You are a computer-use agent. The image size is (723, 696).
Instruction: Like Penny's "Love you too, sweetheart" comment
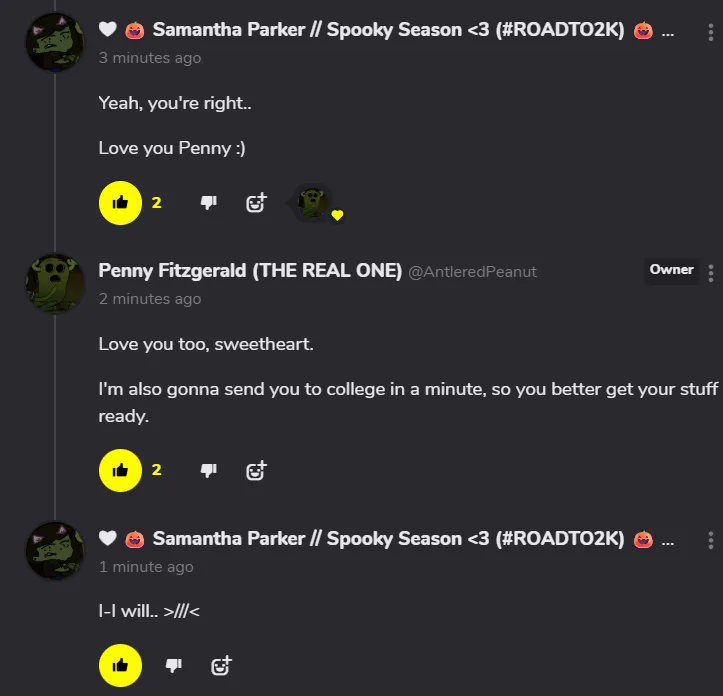click(120, 470)
